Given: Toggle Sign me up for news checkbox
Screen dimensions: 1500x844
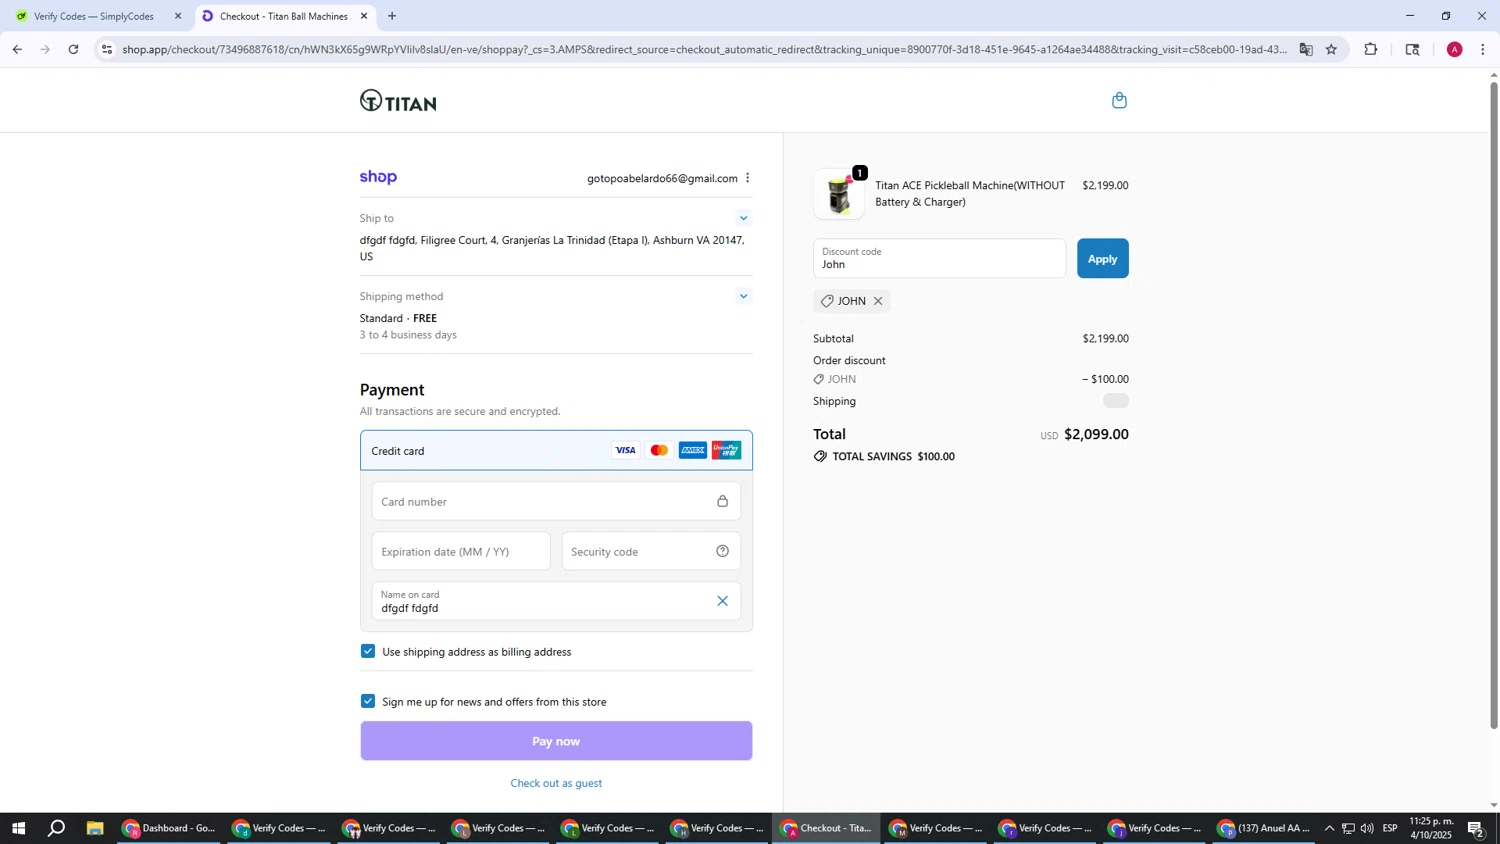Looking at the screenshot, I should (x=368, y=701).
